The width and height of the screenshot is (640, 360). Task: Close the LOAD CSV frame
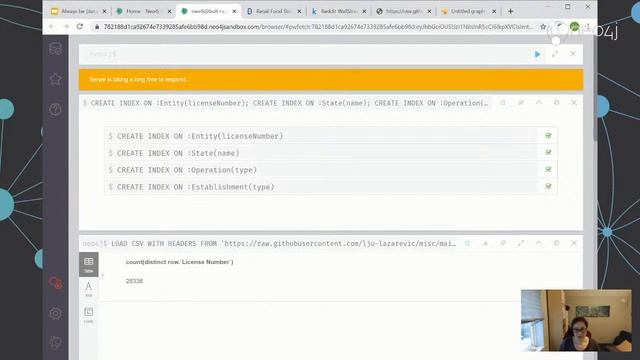574,243
